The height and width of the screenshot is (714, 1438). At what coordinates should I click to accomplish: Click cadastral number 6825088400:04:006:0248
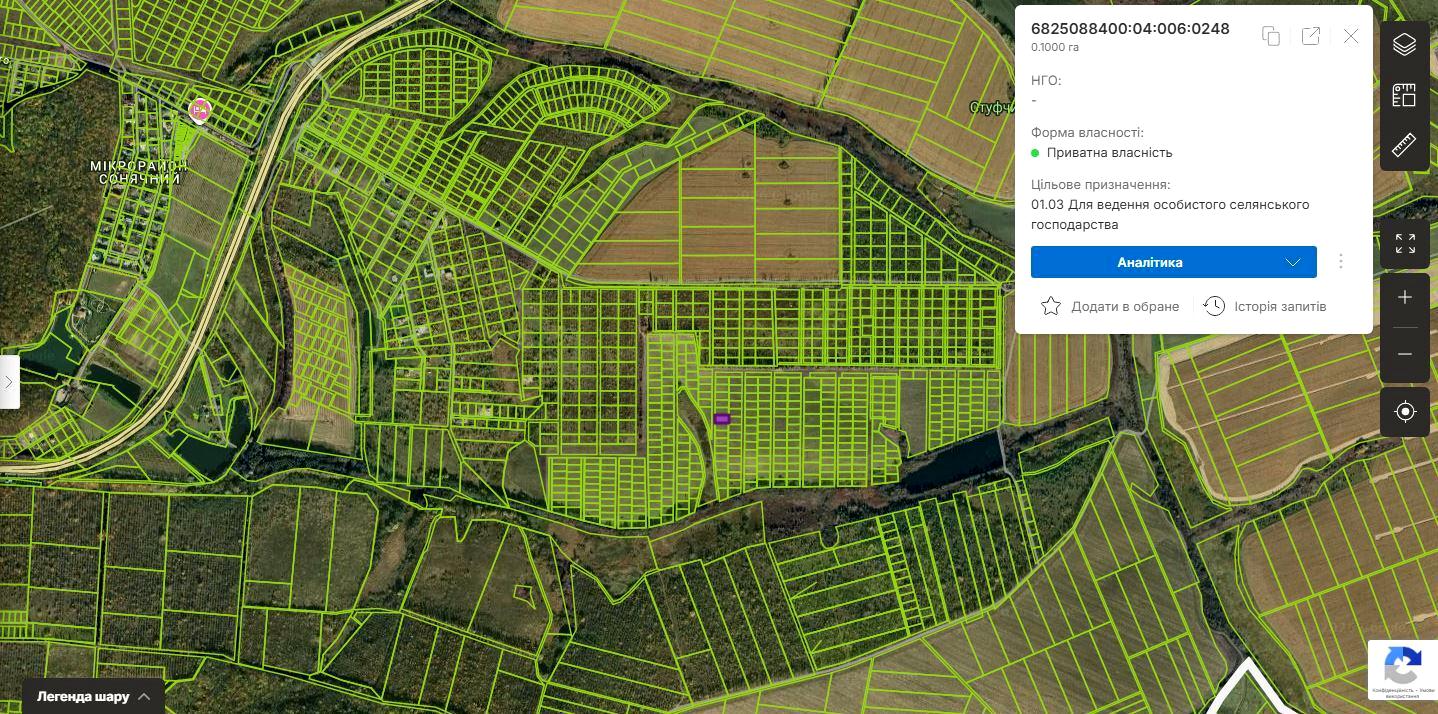[1130, 28]
